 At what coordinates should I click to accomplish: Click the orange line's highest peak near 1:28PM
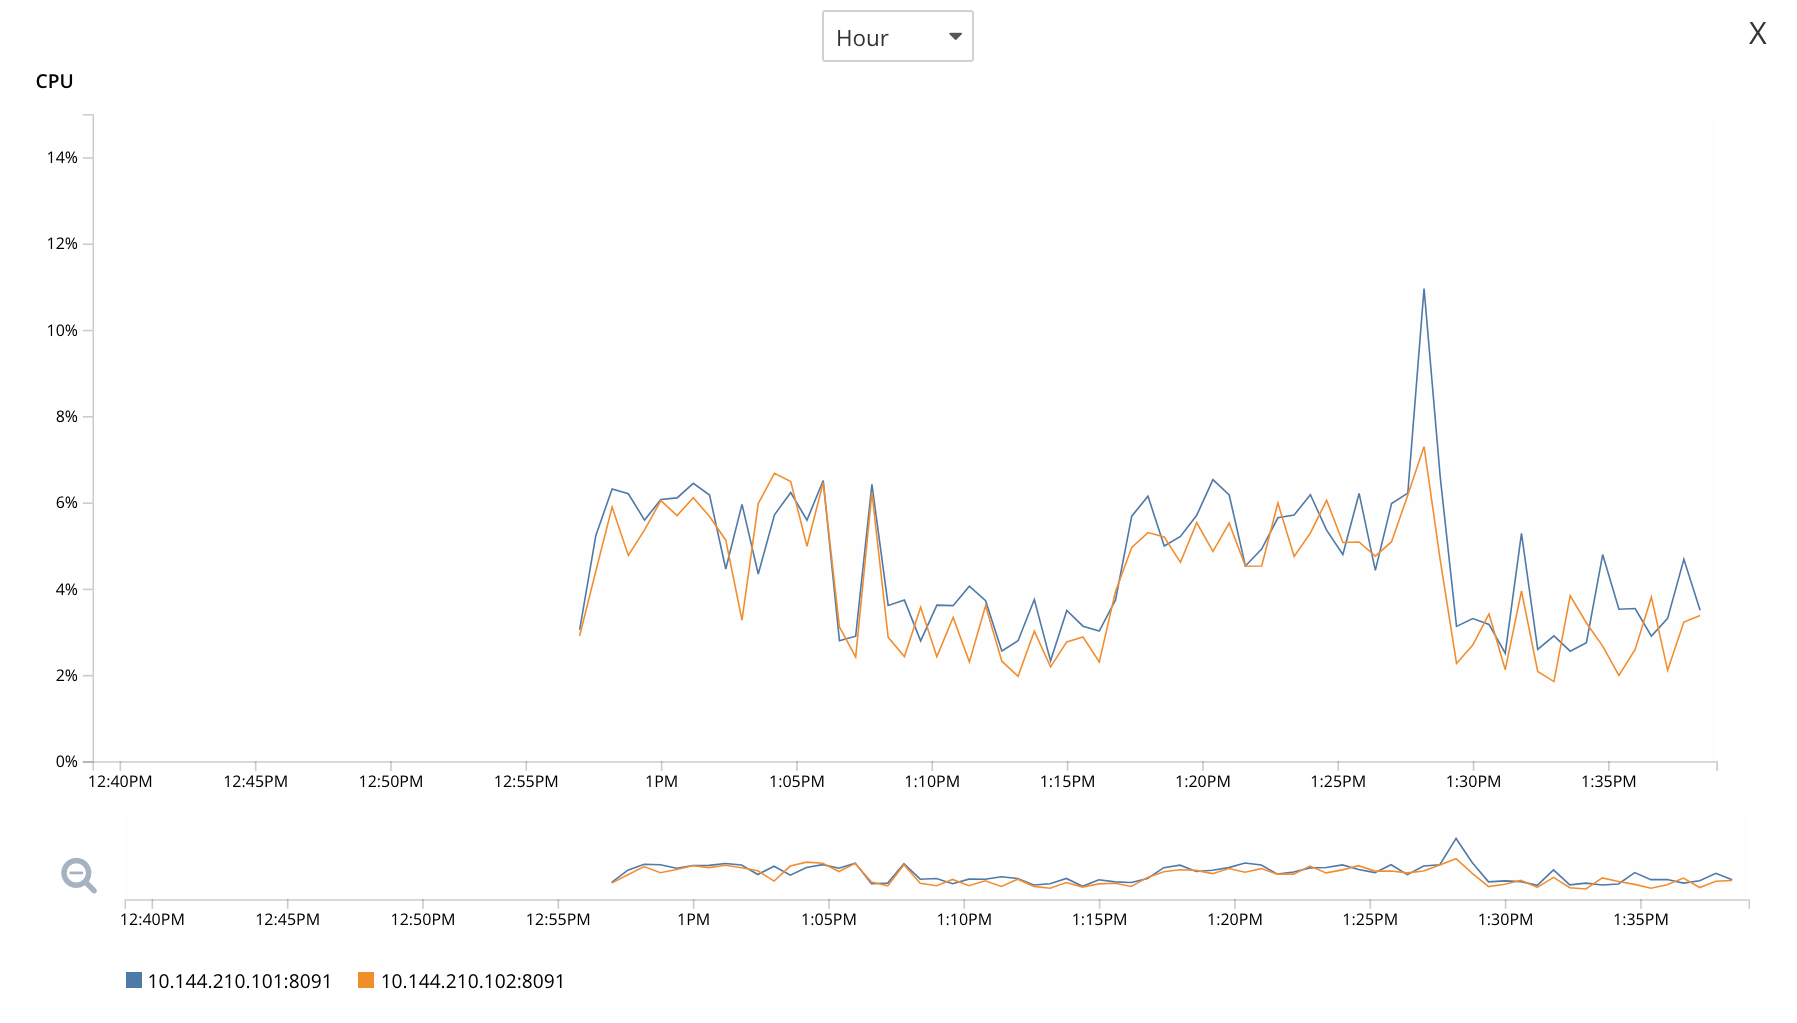1423,447
